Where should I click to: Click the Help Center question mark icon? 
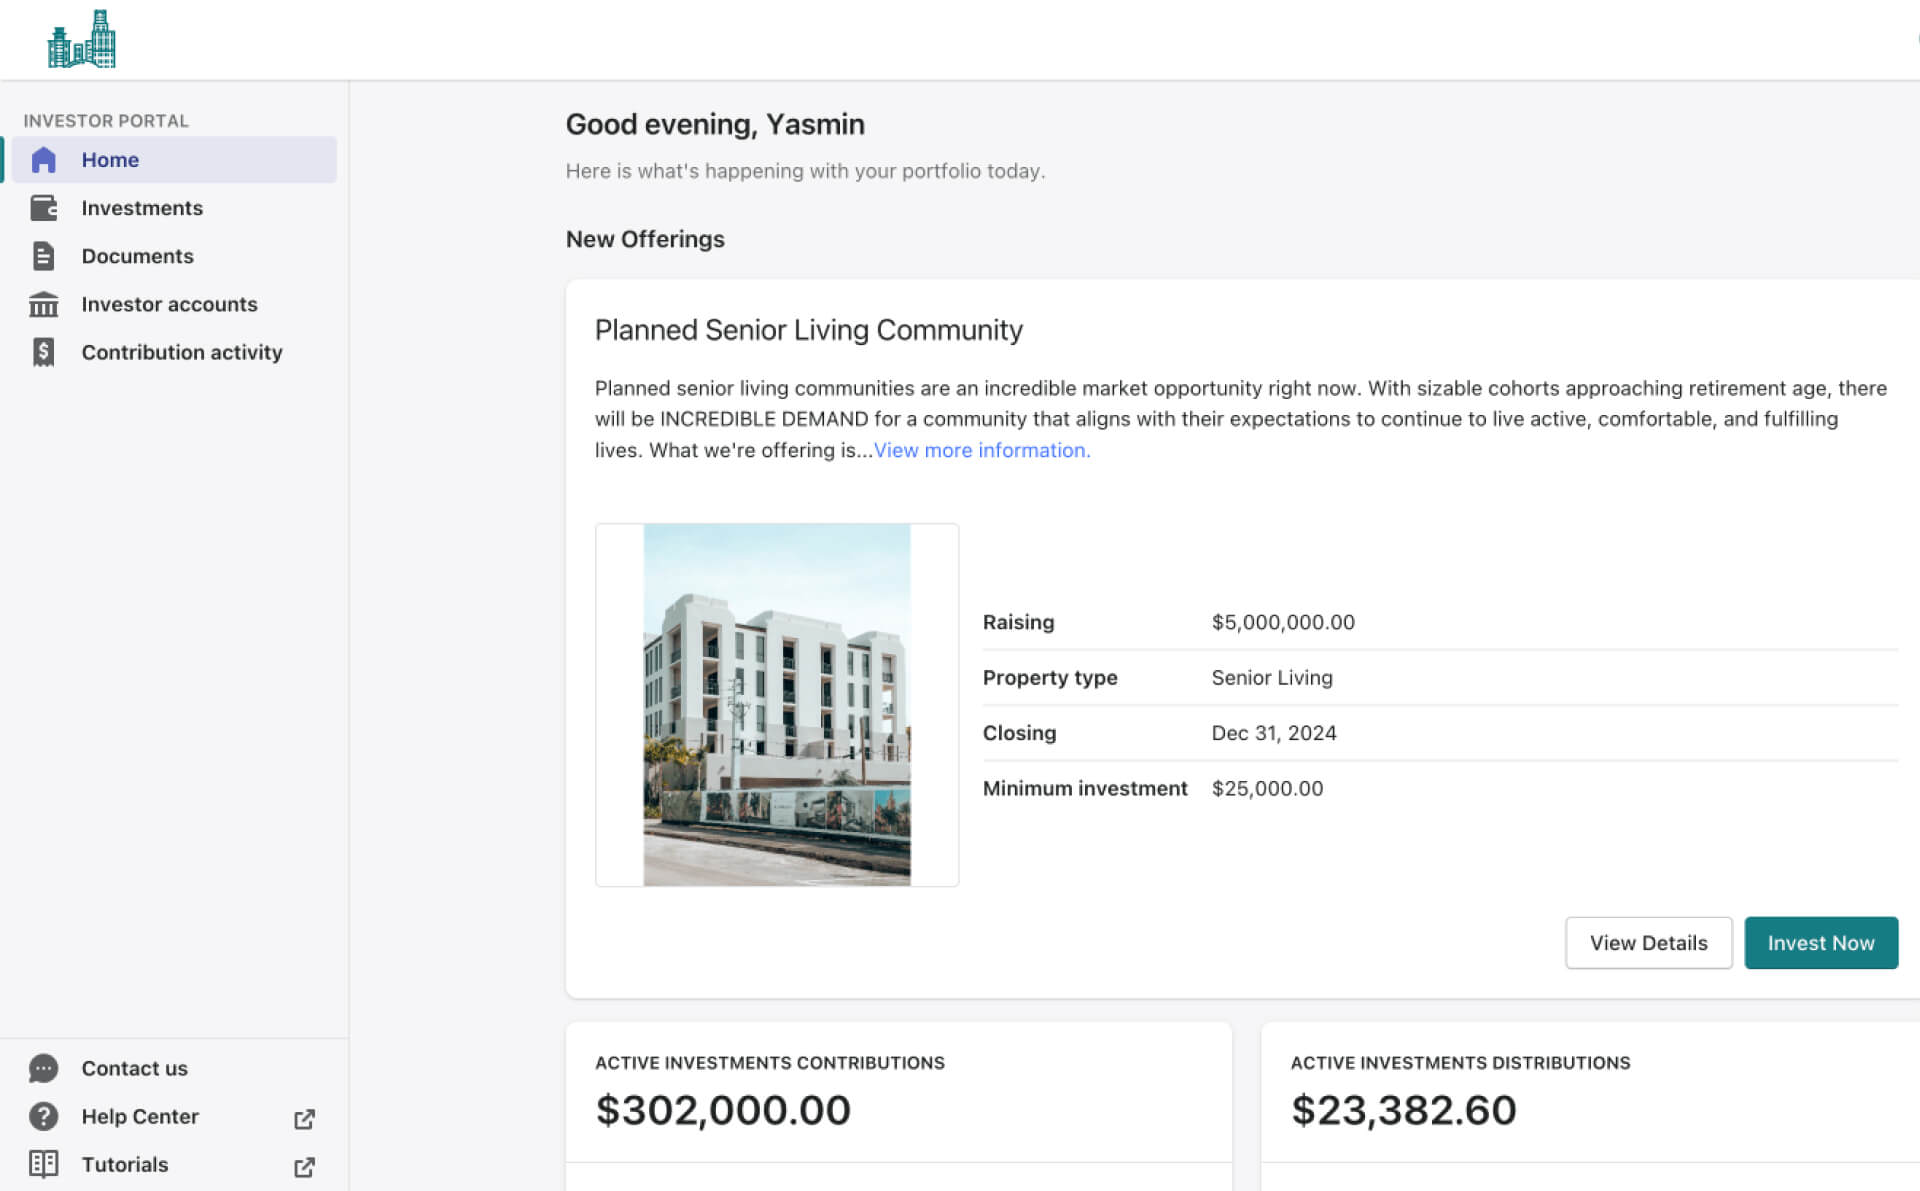click(x=43, y=1116)
